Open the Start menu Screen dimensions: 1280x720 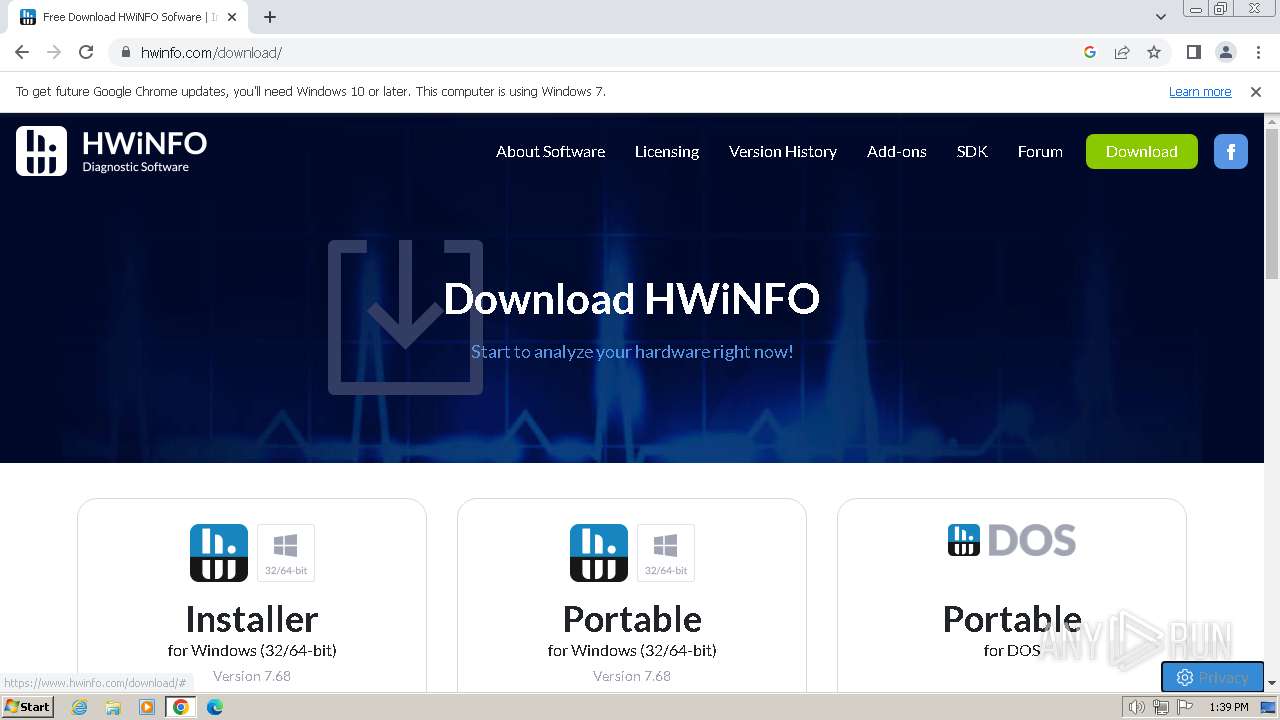click(27, 707)
